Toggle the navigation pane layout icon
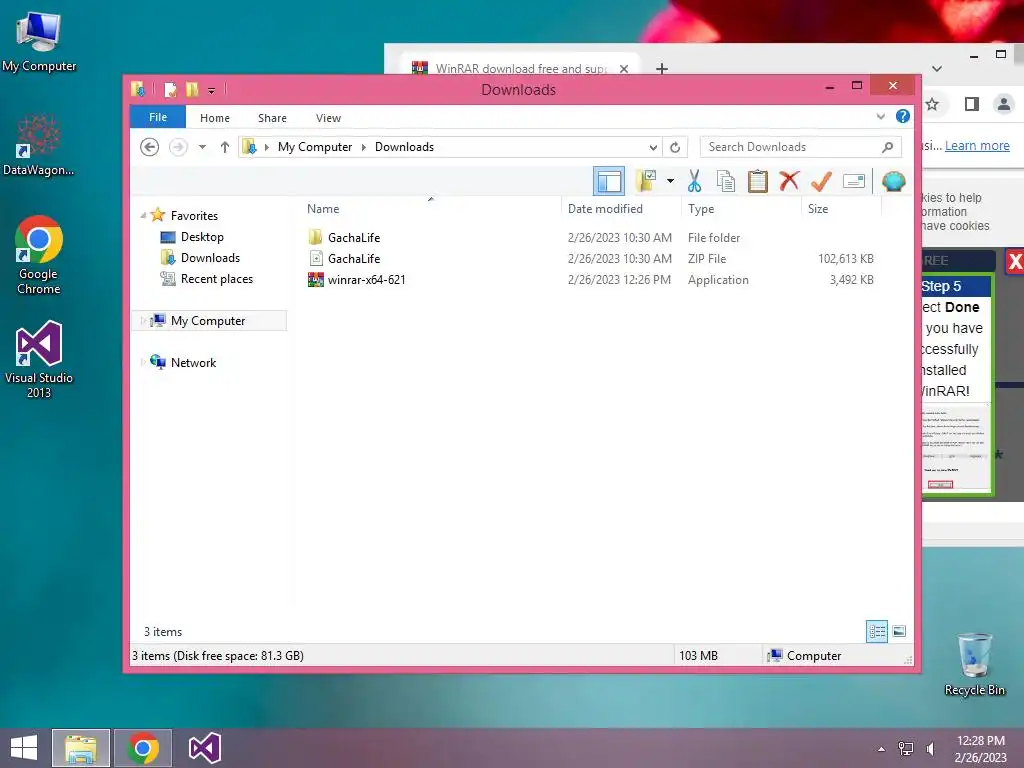 click(609, 181)
